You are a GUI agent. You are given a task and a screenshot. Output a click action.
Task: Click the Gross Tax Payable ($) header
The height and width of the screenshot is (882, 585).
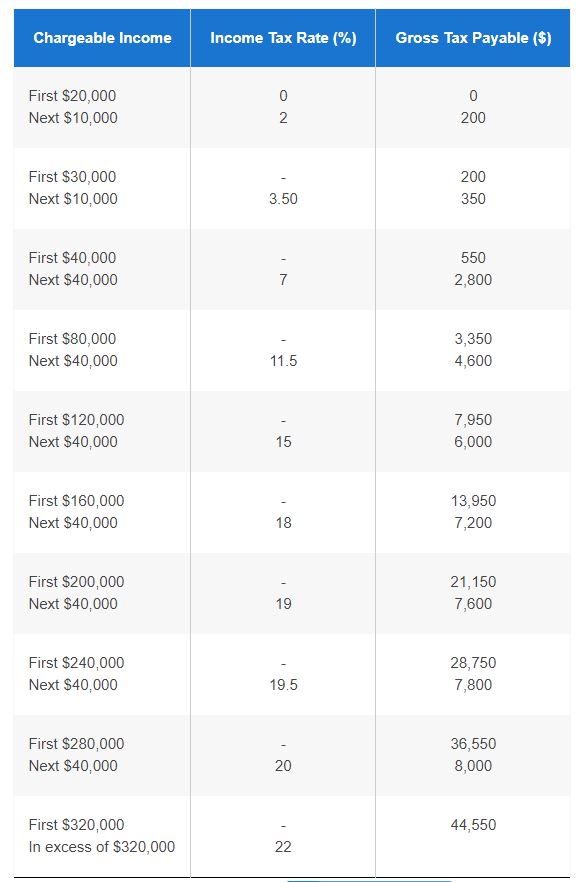(x=473, y=38)
